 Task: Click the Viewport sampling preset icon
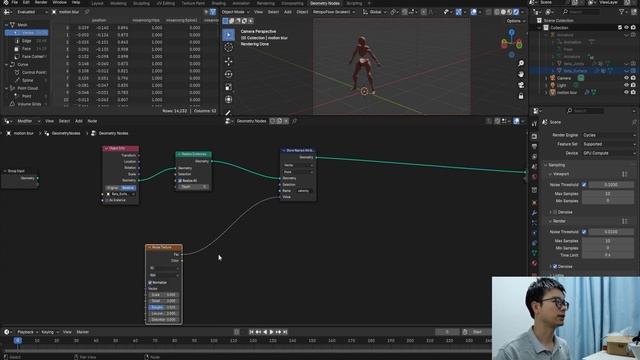tap(624, 174)
